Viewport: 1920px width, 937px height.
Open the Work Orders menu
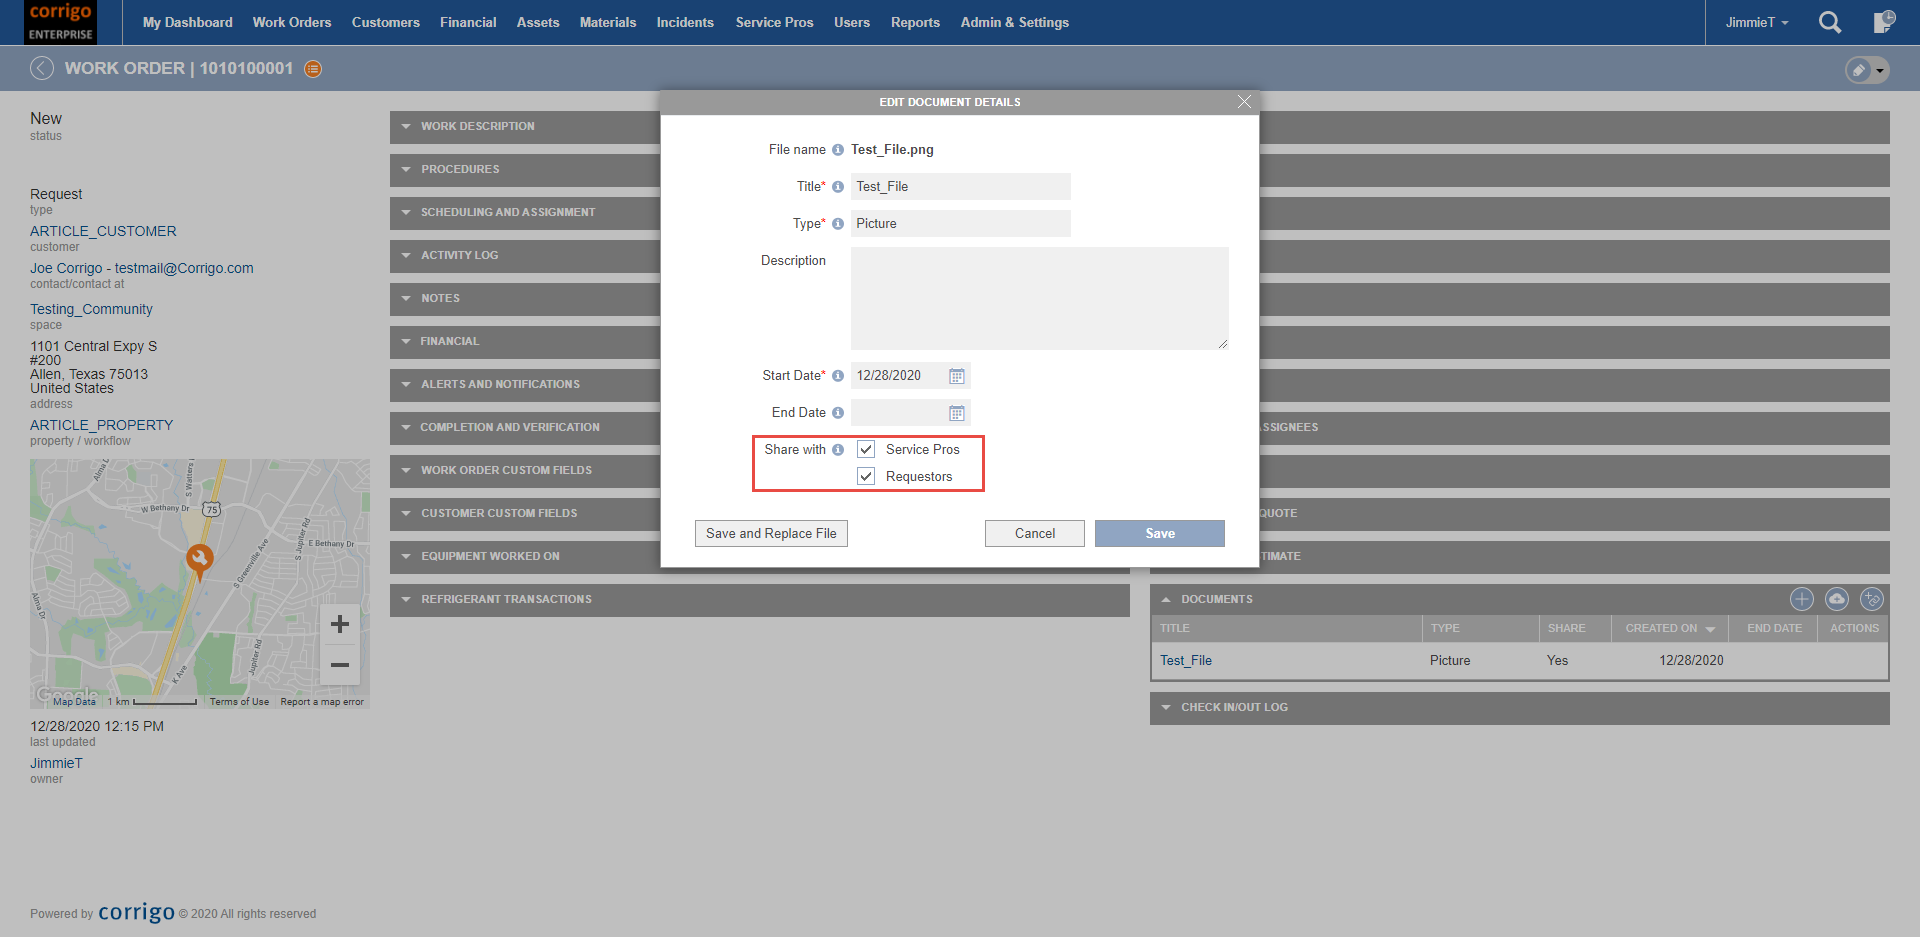[x=291, y=22]
